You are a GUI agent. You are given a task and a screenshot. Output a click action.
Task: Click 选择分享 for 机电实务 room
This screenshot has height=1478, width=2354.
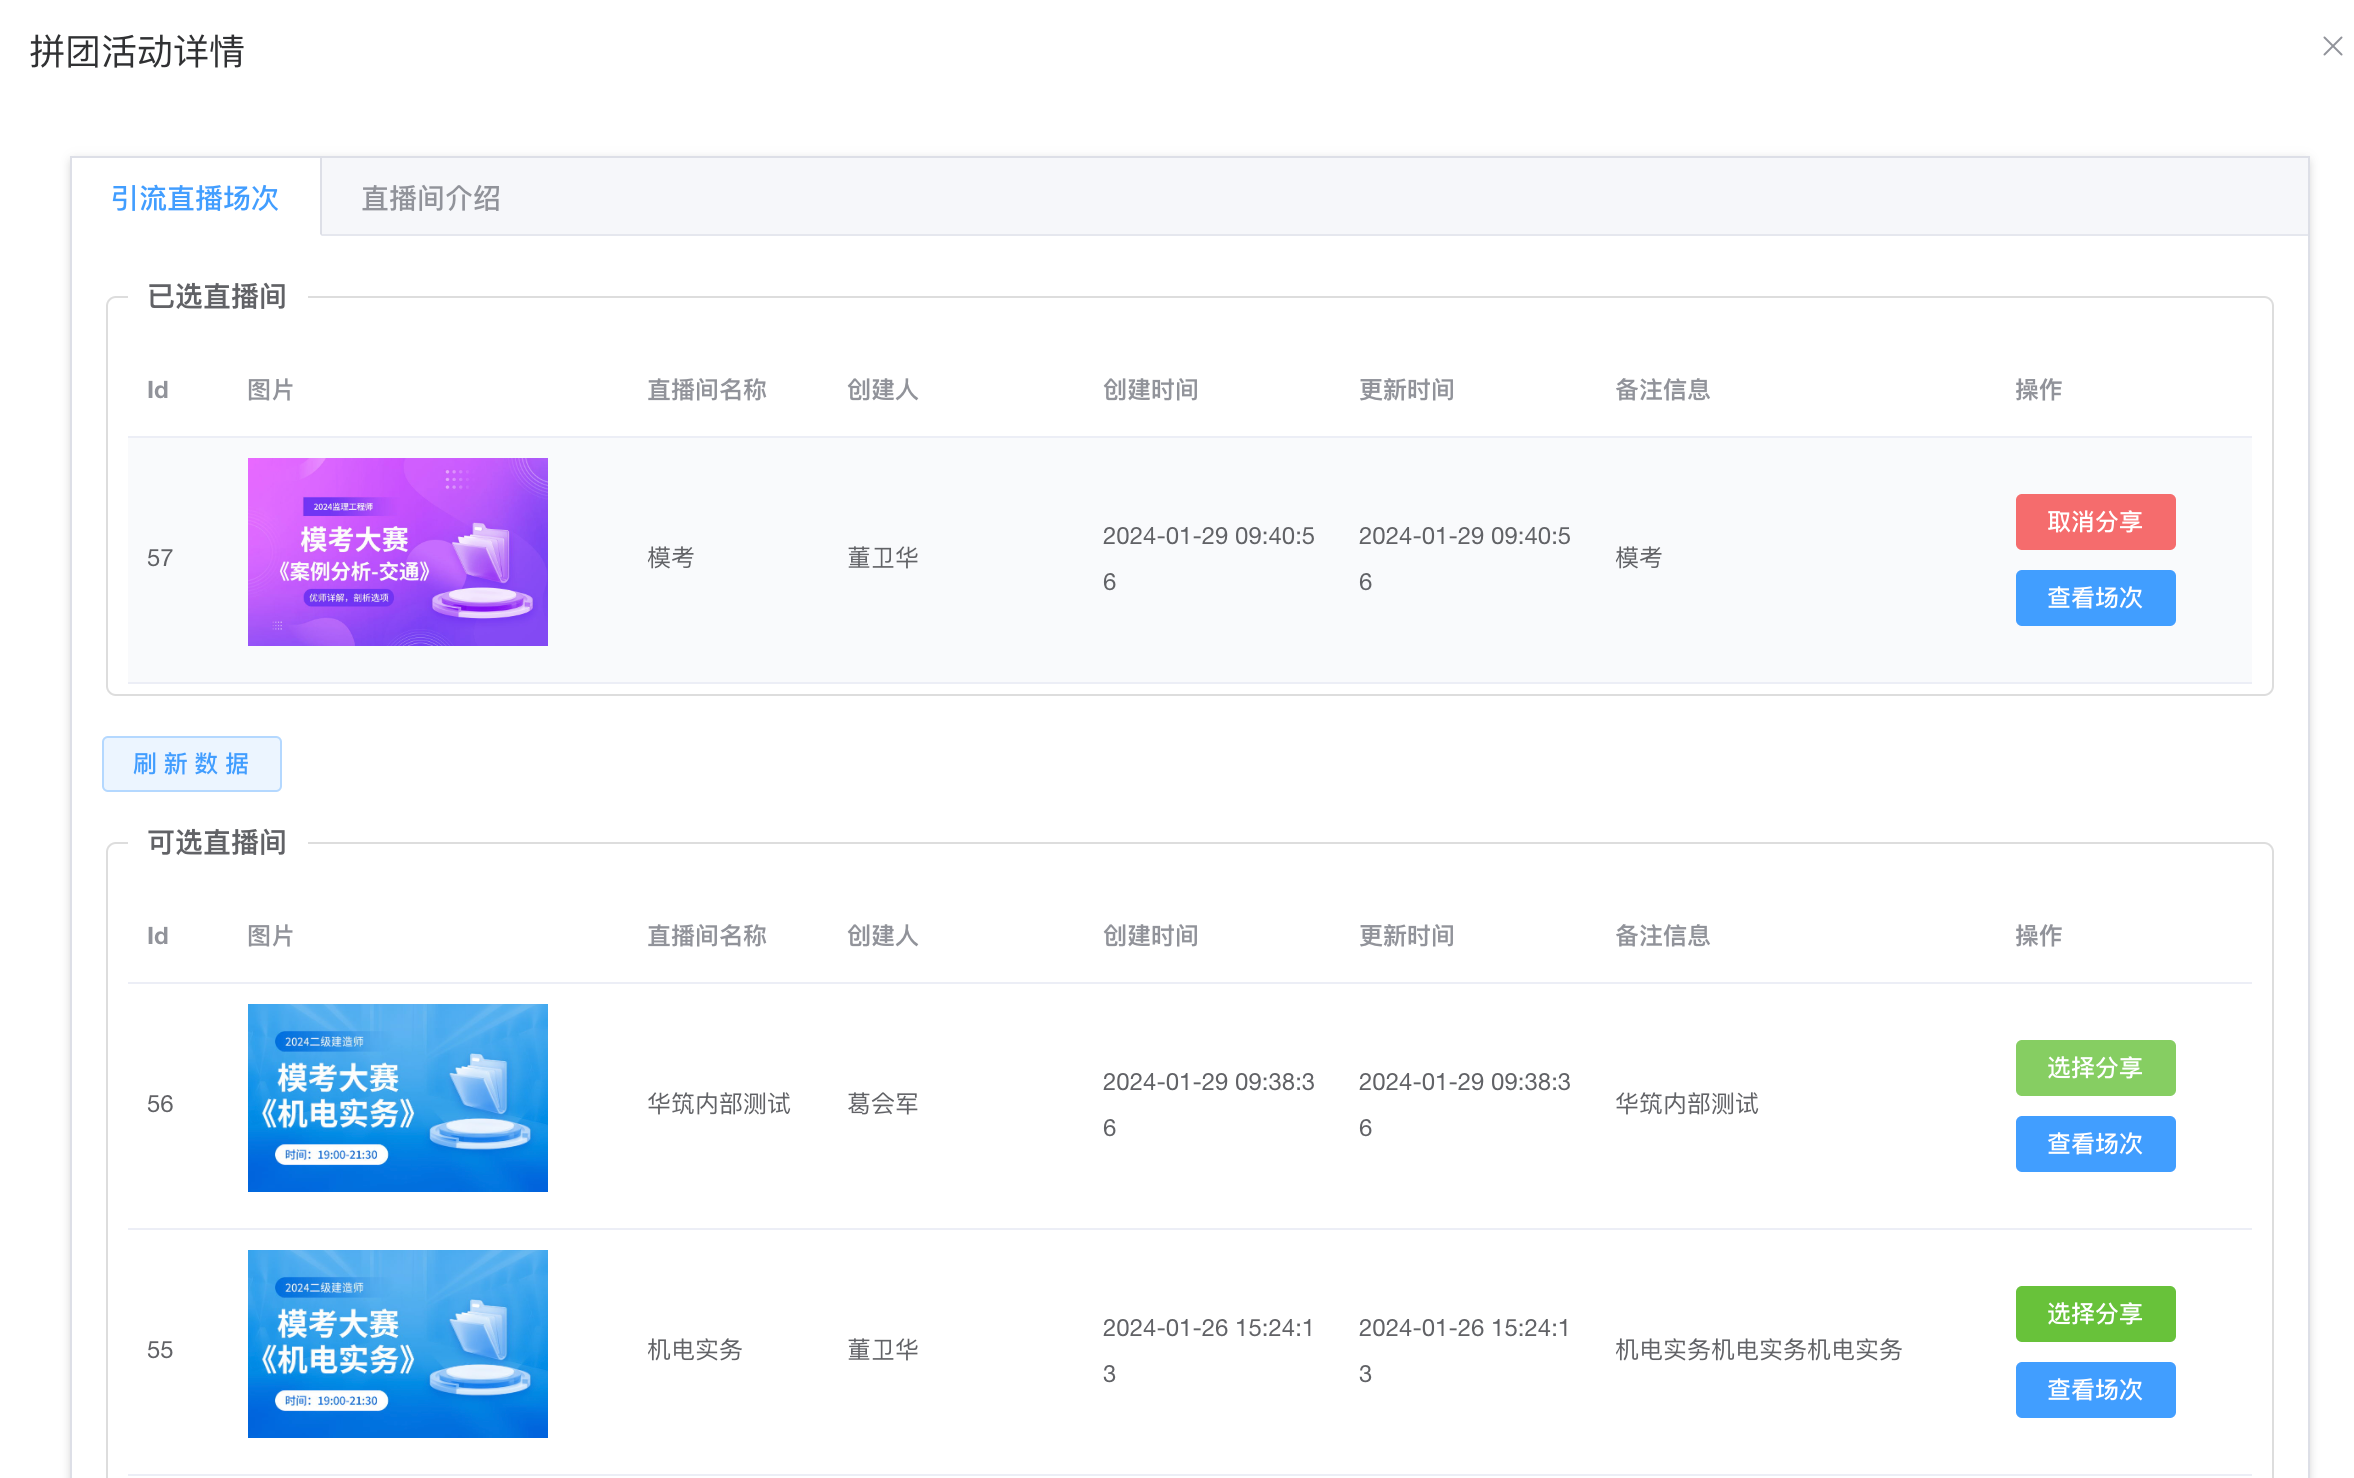coord(2094,1313)
